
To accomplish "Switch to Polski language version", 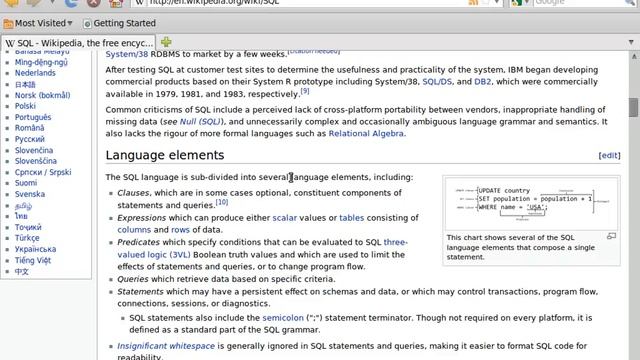I will pyautogui.click(x=25, y=106).
